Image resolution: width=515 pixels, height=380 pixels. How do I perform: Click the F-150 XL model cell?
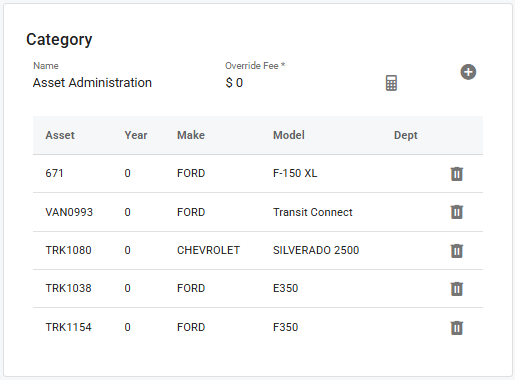coord(295,173)
